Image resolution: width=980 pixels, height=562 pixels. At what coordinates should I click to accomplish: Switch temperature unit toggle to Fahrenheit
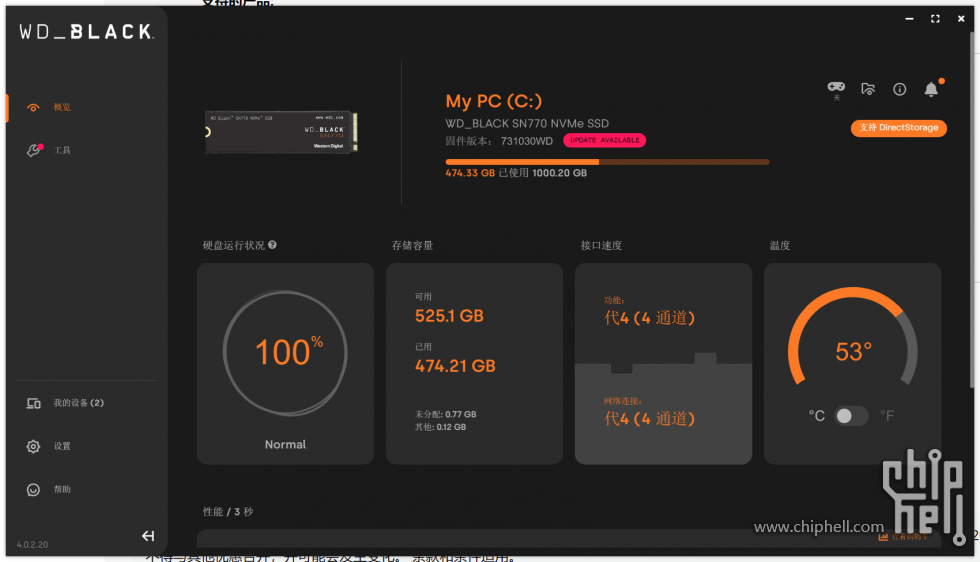click(851, 416)
